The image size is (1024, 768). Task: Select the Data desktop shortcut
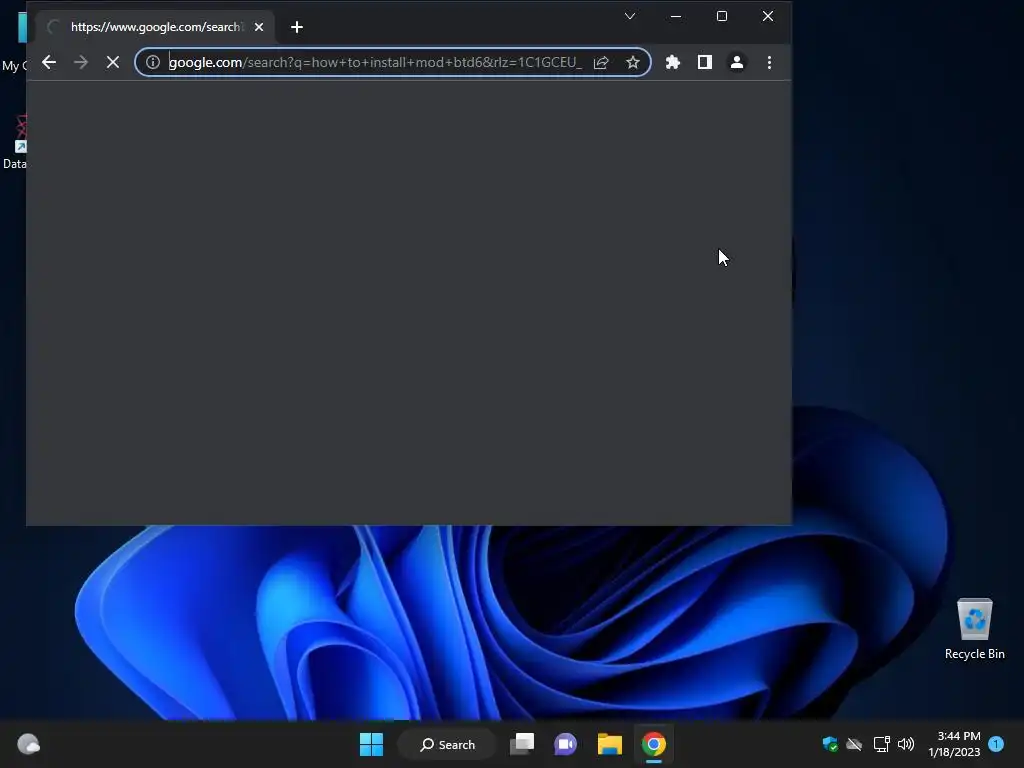(14, 142)
